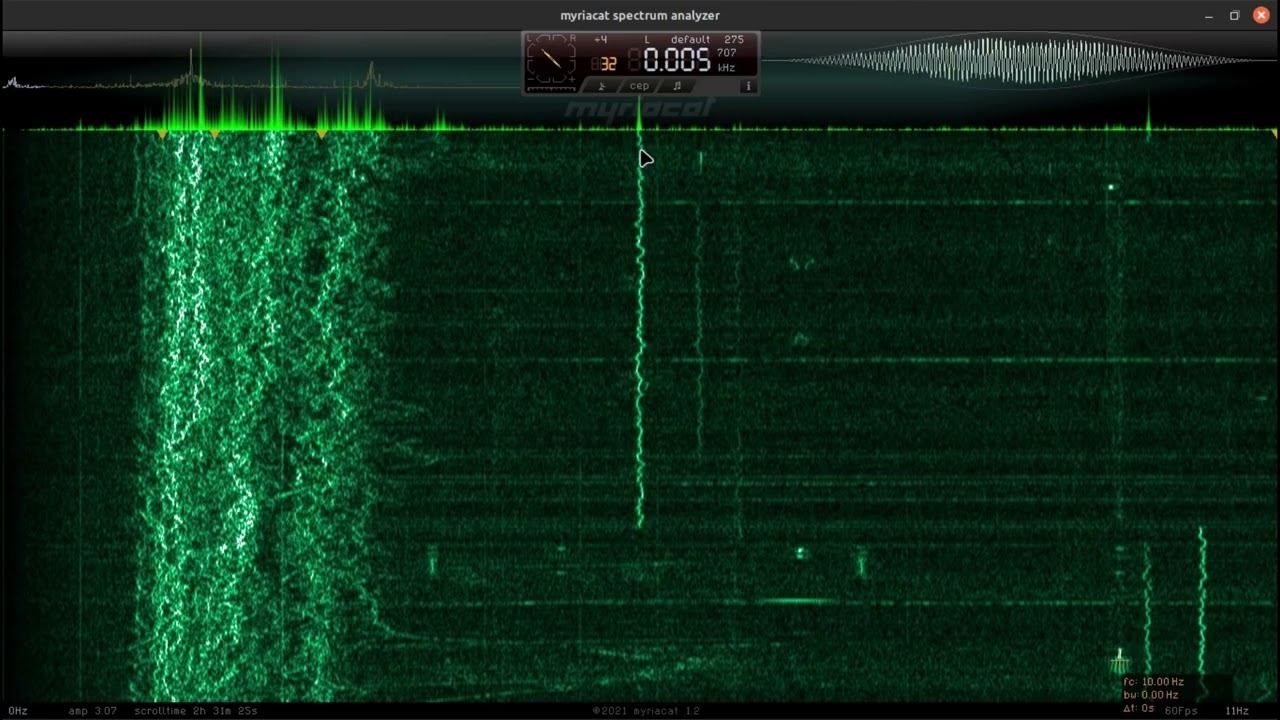
Task: Switch to the cep tab
Action: coord(639,86)
